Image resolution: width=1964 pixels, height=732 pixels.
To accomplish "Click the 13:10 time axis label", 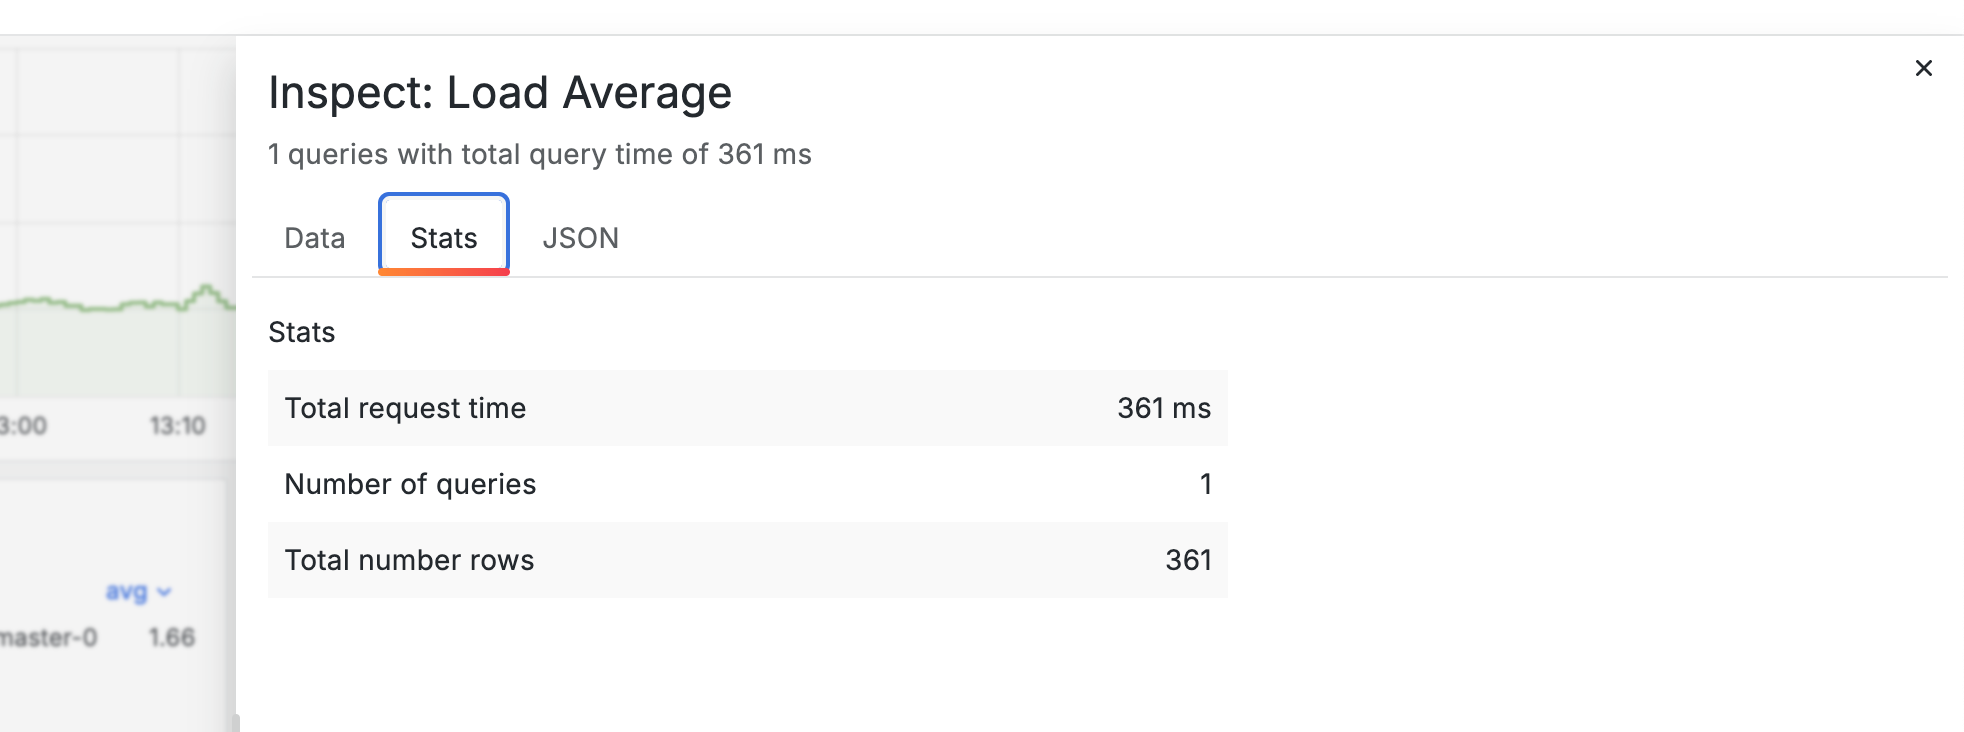I will coord(178,426).
